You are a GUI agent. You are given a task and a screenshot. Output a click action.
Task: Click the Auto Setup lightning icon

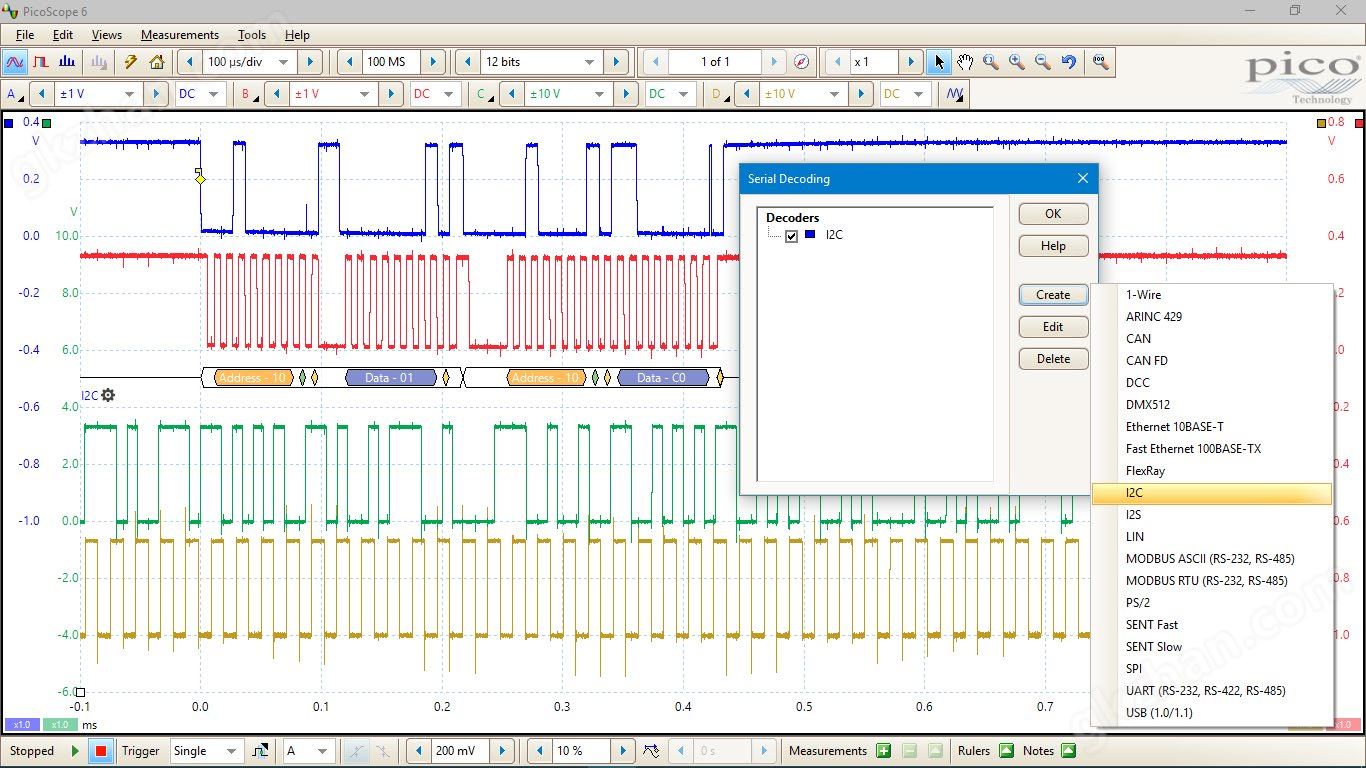tap(130, 62)
